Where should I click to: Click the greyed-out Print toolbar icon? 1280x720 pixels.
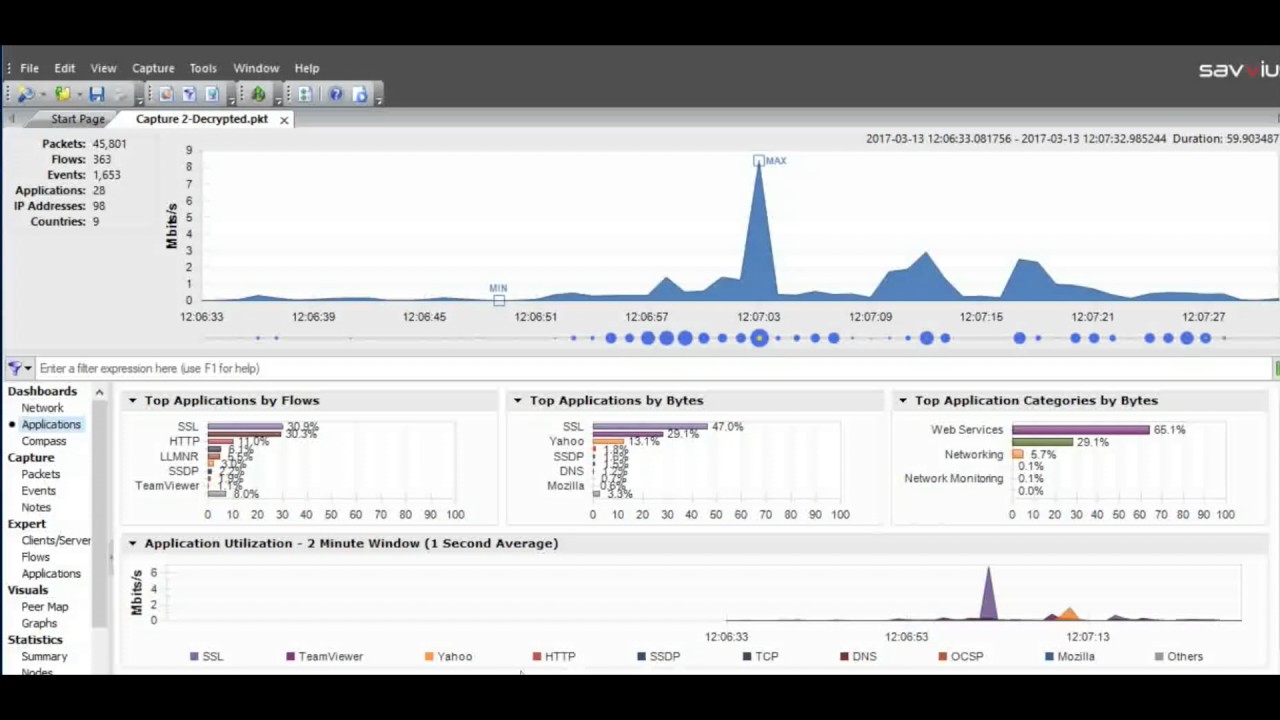[x=120, y=94]
